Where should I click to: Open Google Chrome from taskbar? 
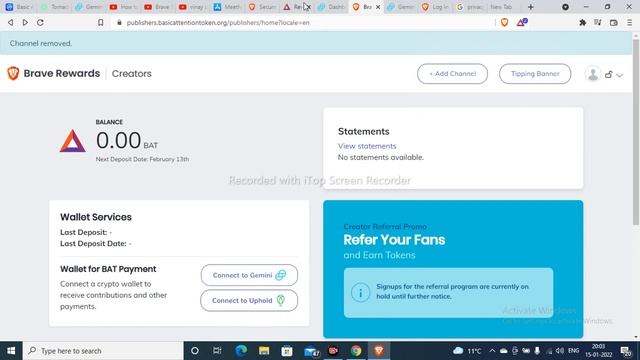coord(356,351)
